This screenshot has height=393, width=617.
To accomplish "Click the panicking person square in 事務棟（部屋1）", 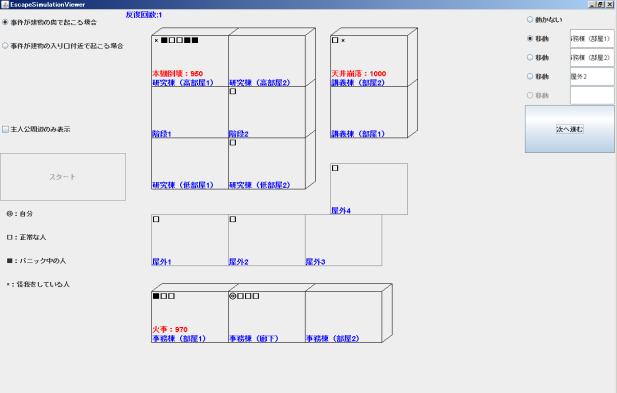I will point(156,296).
